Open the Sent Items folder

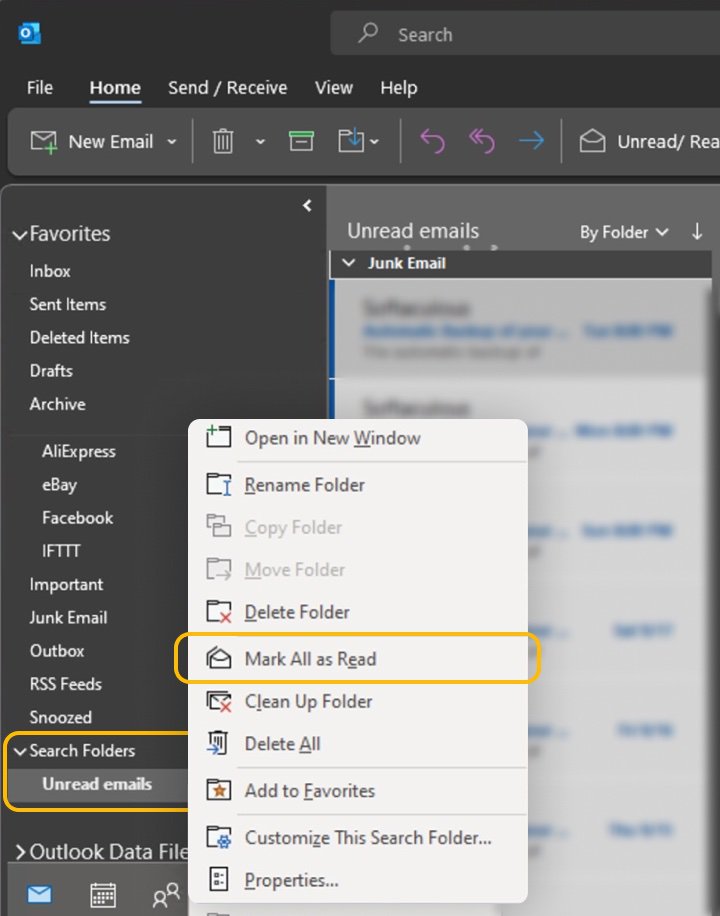pos(68,304)
